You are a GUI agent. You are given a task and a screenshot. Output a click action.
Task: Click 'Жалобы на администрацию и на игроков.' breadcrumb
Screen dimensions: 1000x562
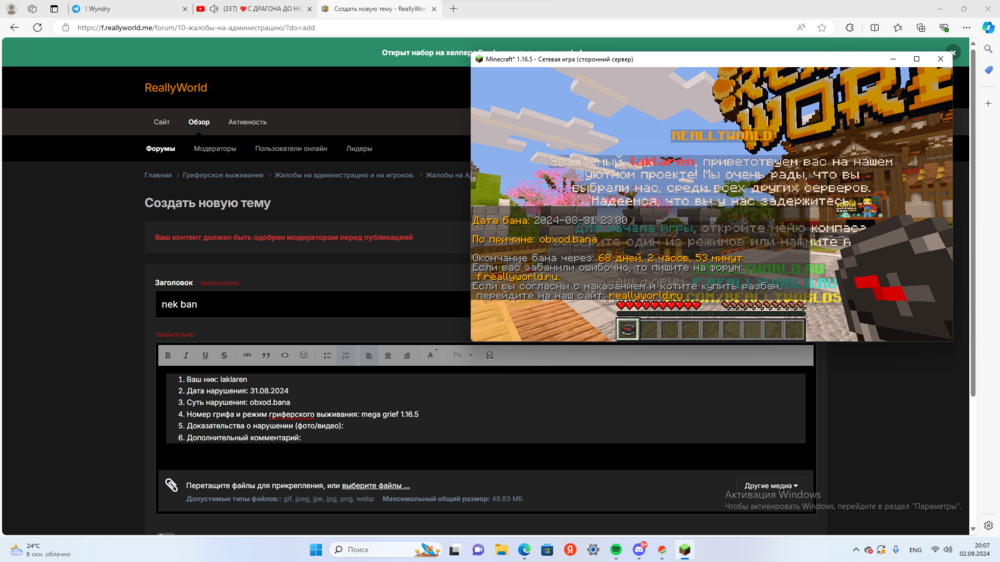[344, 175]
